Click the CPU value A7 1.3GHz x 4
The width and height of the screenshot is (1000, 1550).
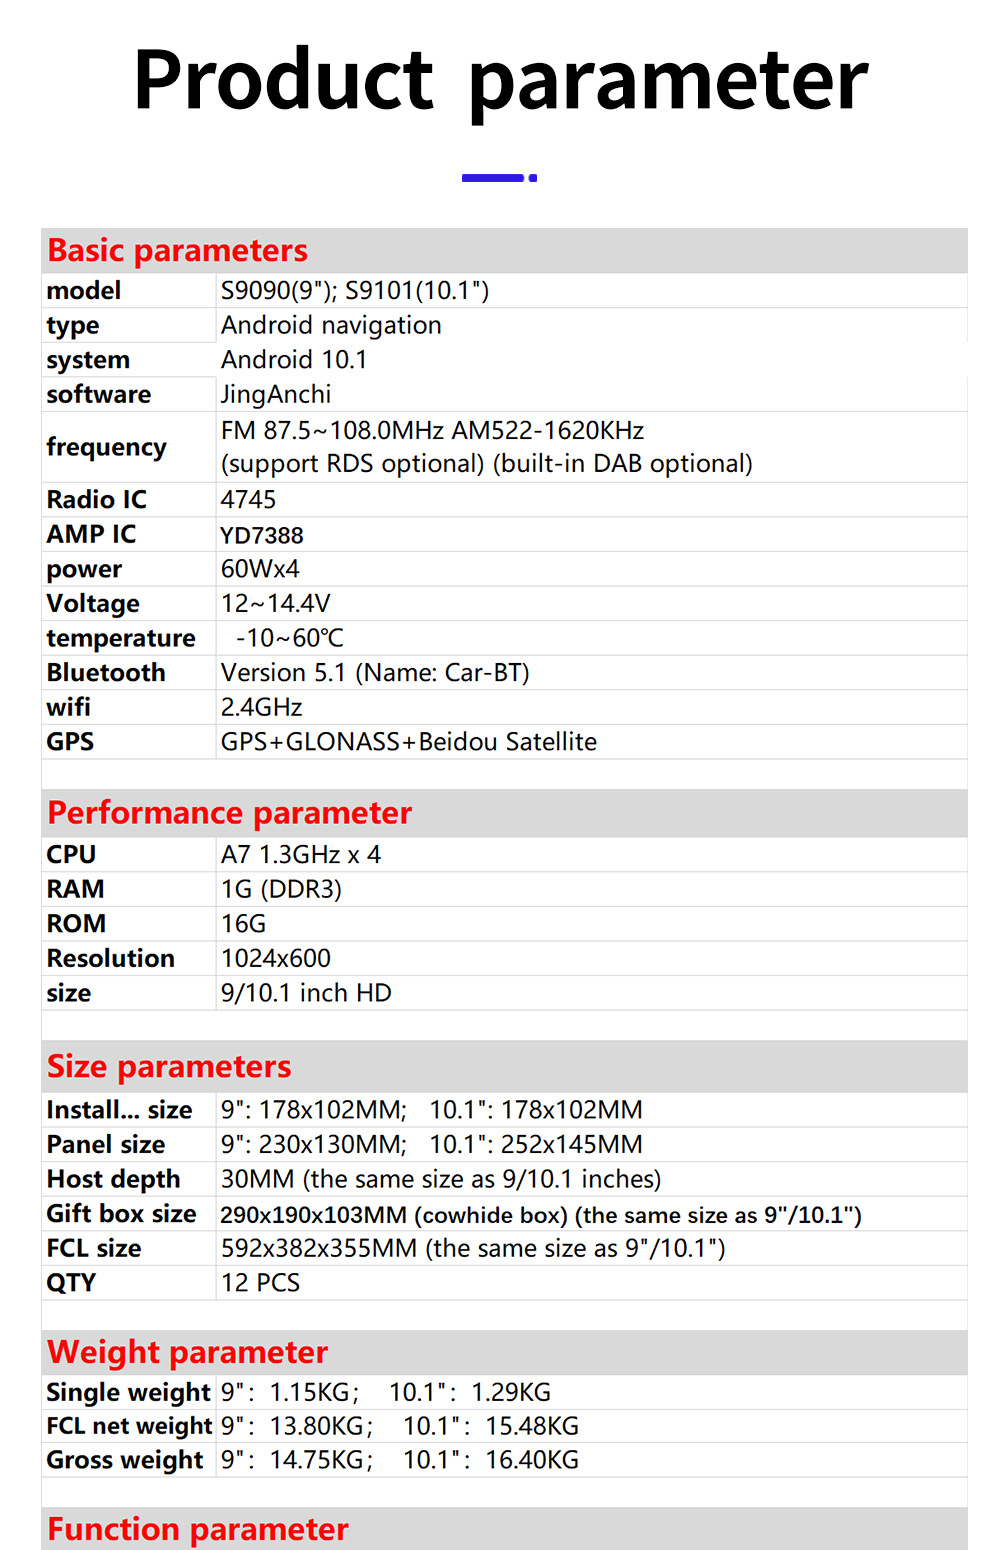301,855
